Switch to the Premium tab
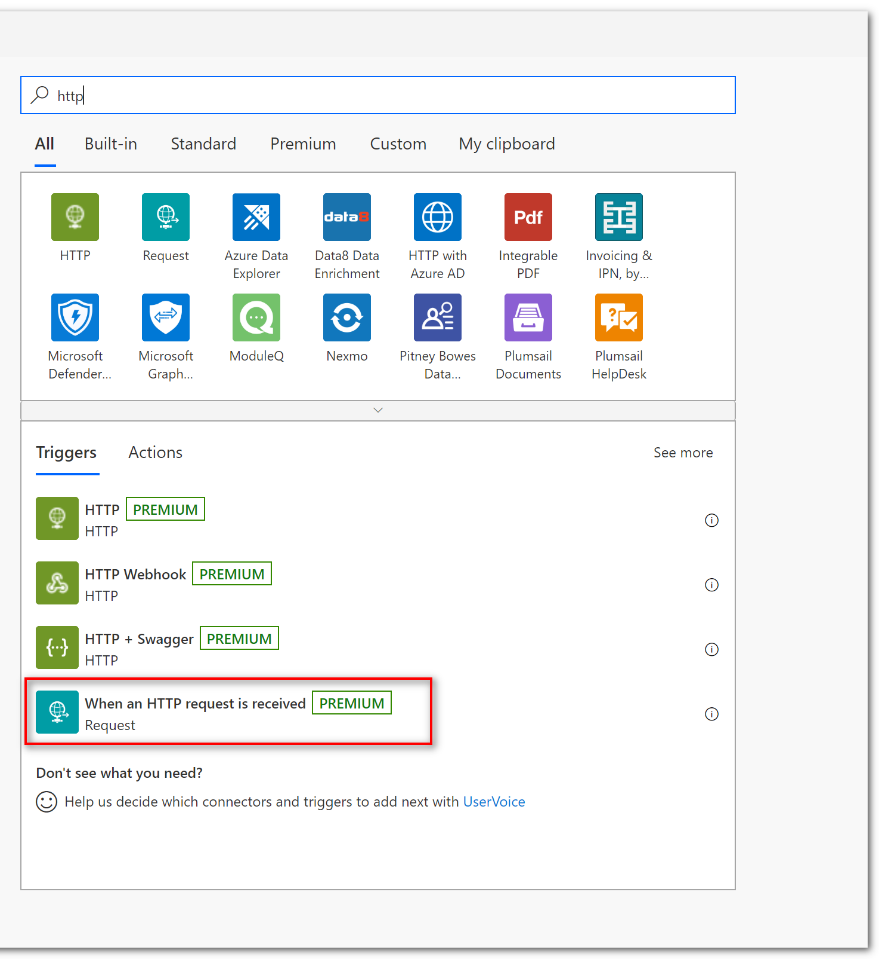879x959 pixels. coord(303,144)
